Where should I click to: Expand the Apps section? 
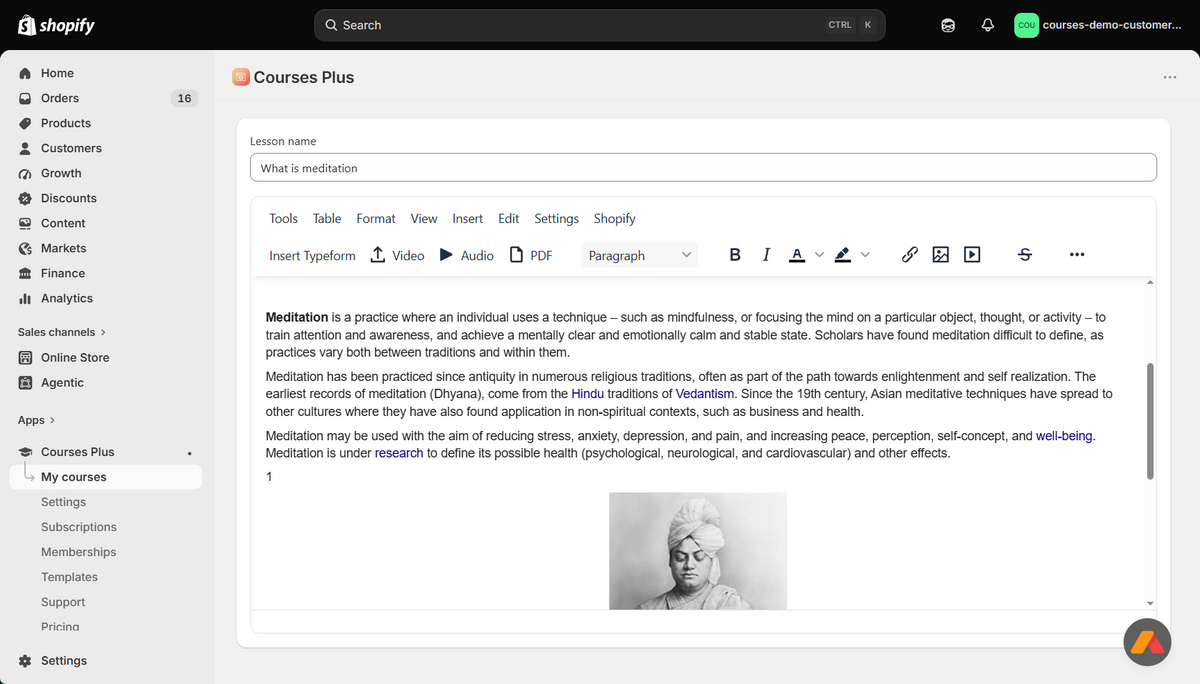pos(36,420)
